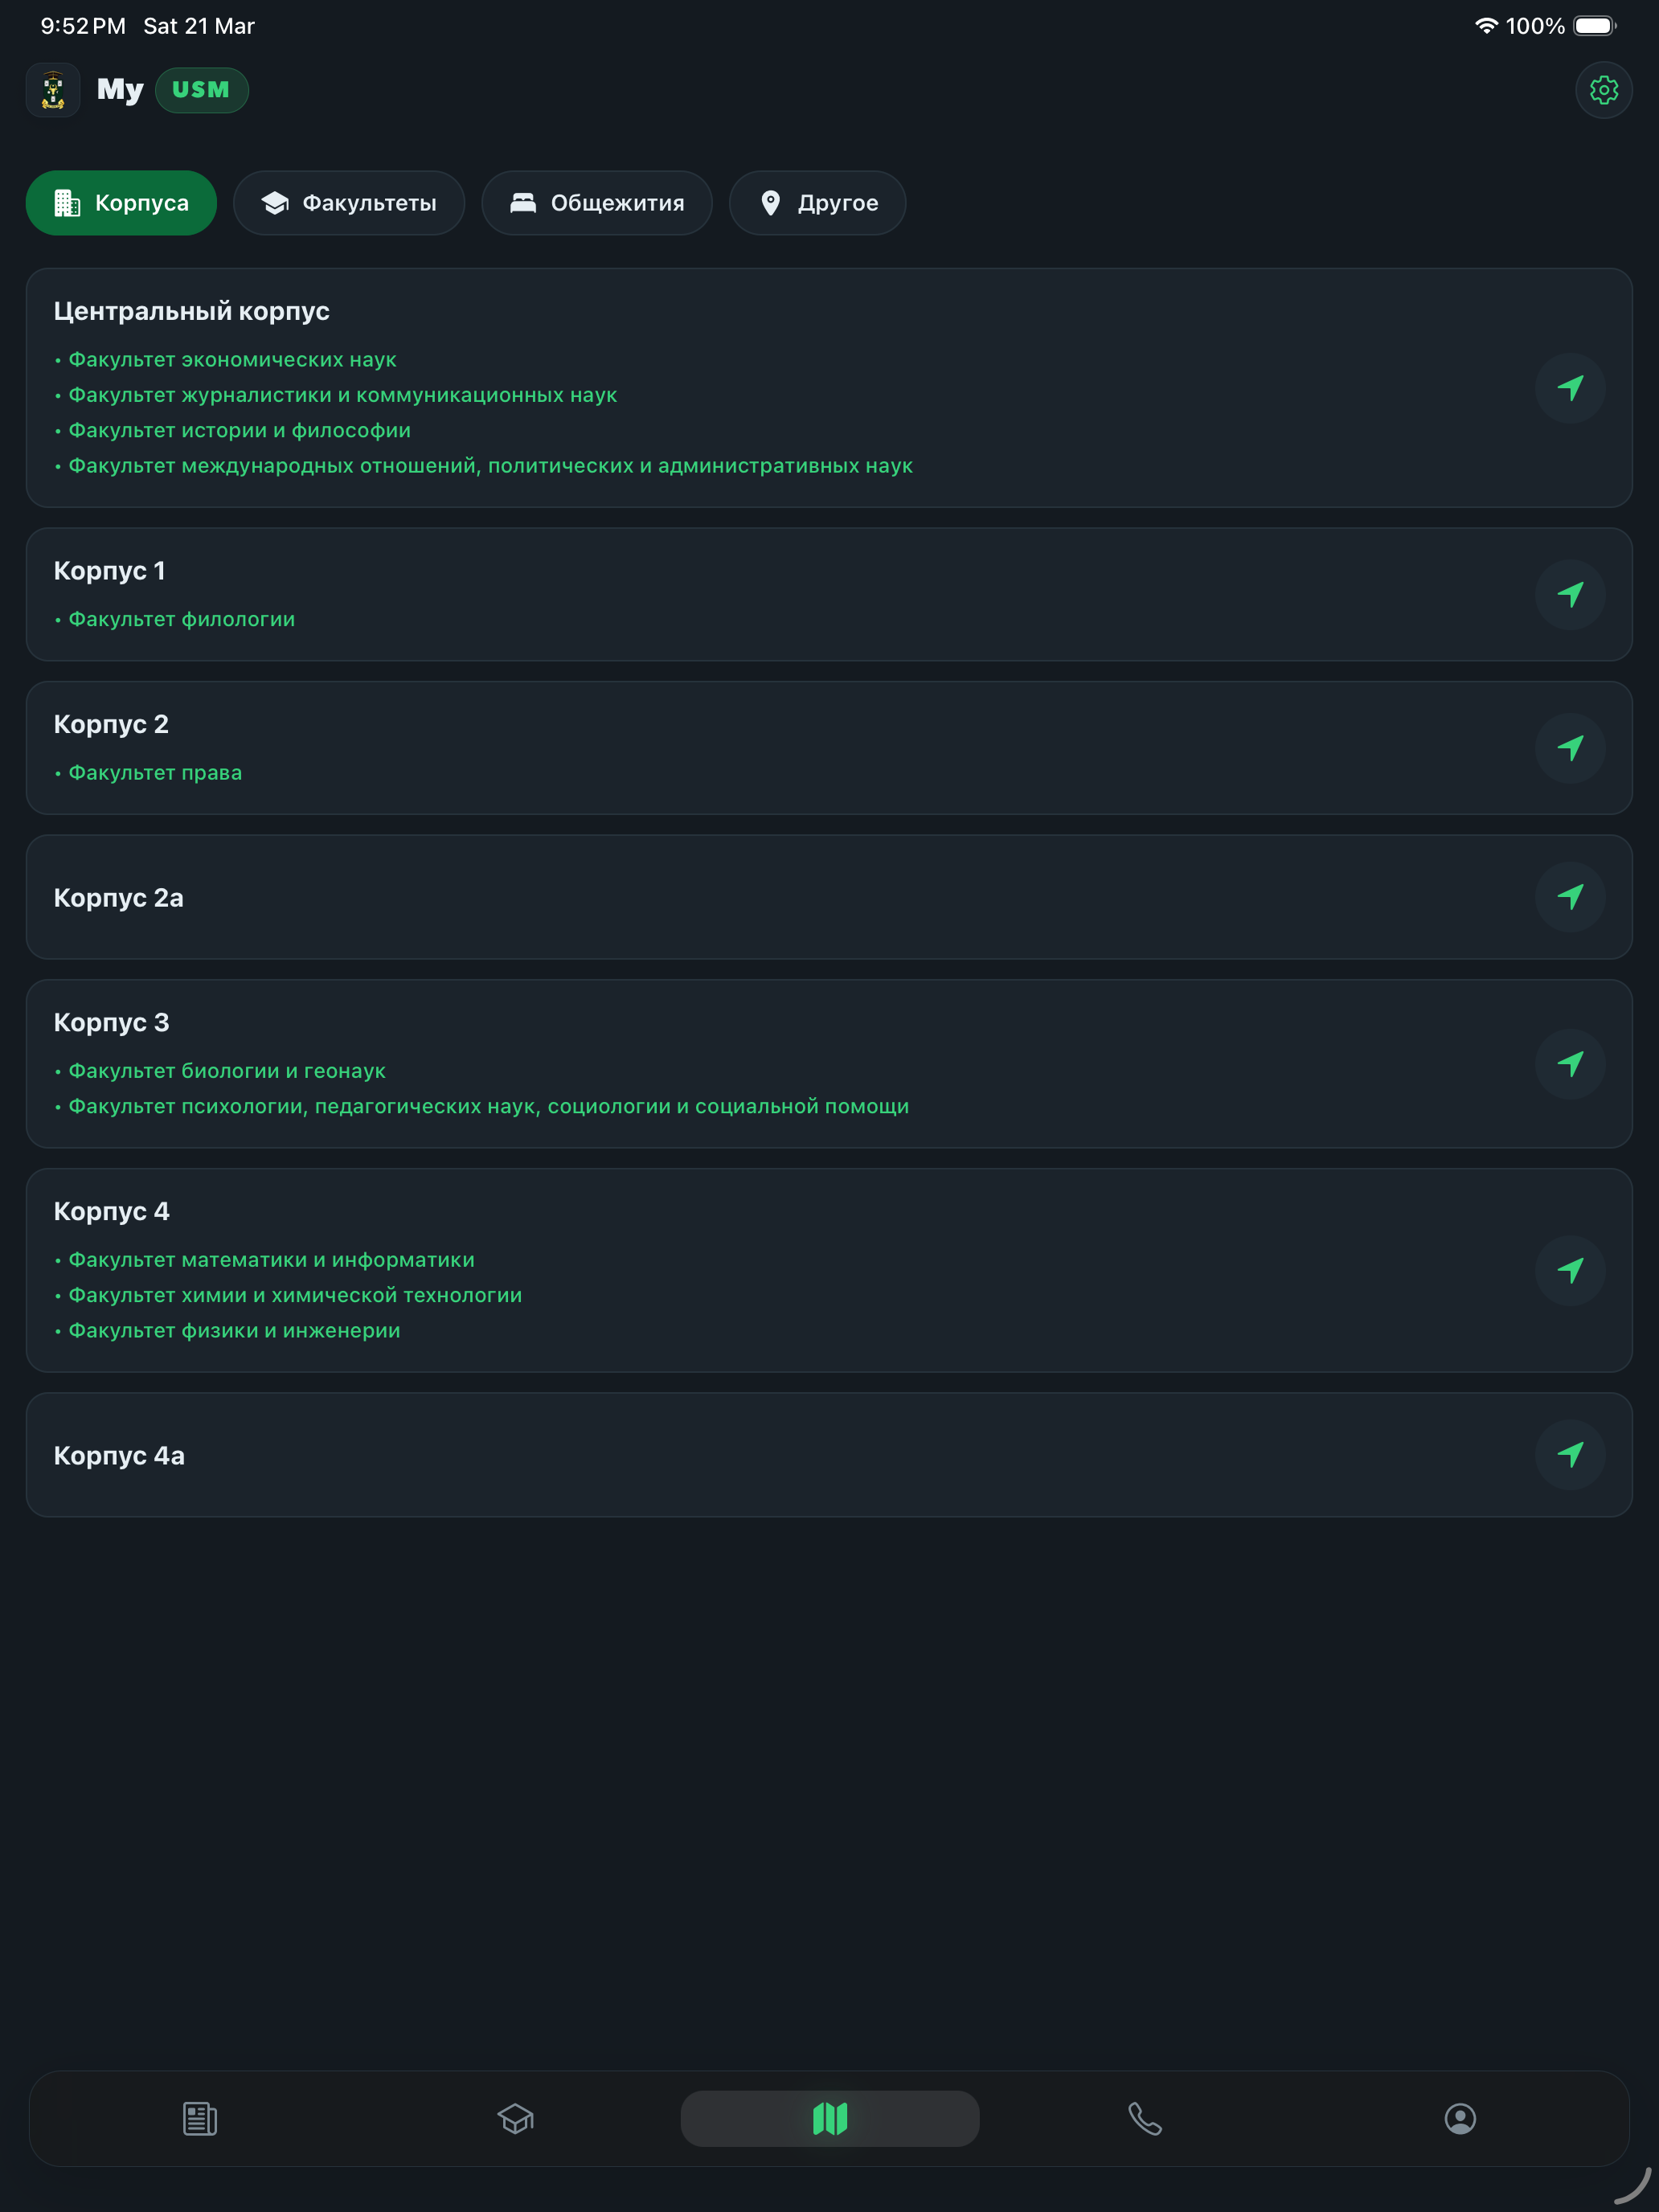This screenshot has width=1659, height=2212.
Task: Open settings via the gear icon
Action: 1603,90
